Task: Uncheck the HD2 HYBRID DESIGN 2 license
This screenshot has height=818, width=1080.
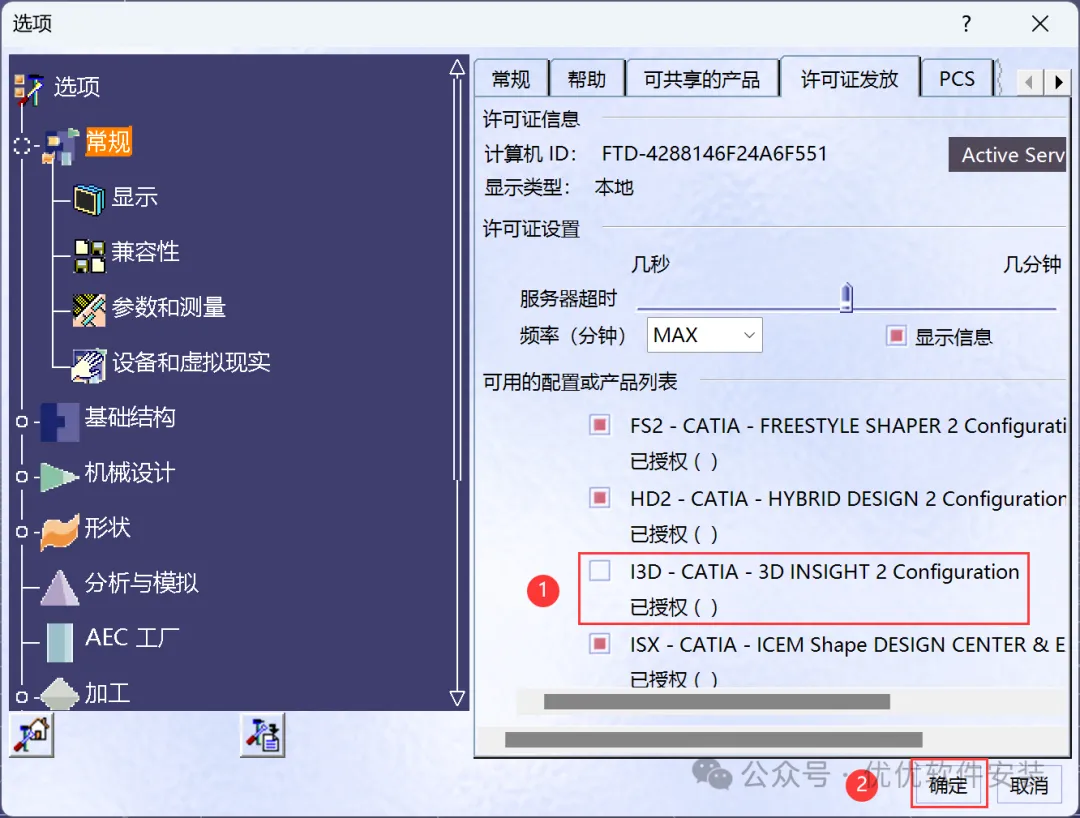Action: click(600, 497)
